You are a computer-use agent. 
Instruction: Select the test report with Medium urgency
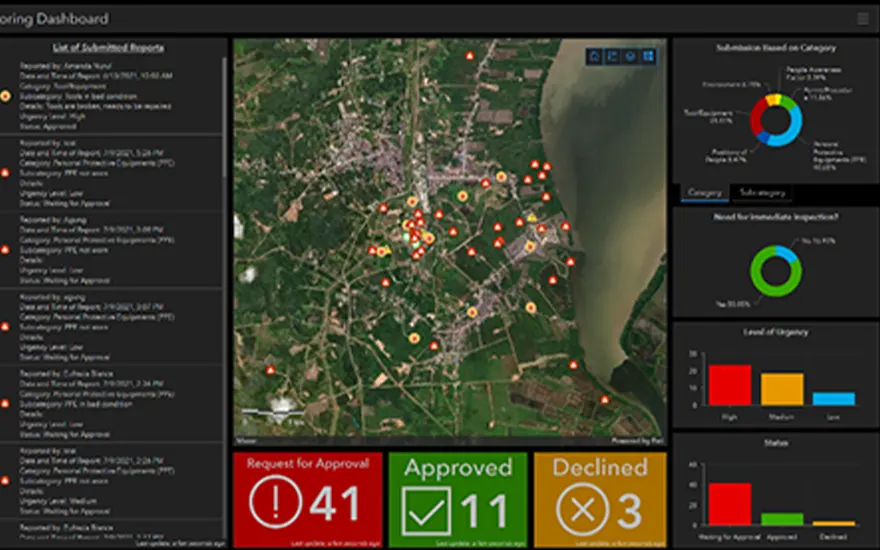click(x=111, y=480)
